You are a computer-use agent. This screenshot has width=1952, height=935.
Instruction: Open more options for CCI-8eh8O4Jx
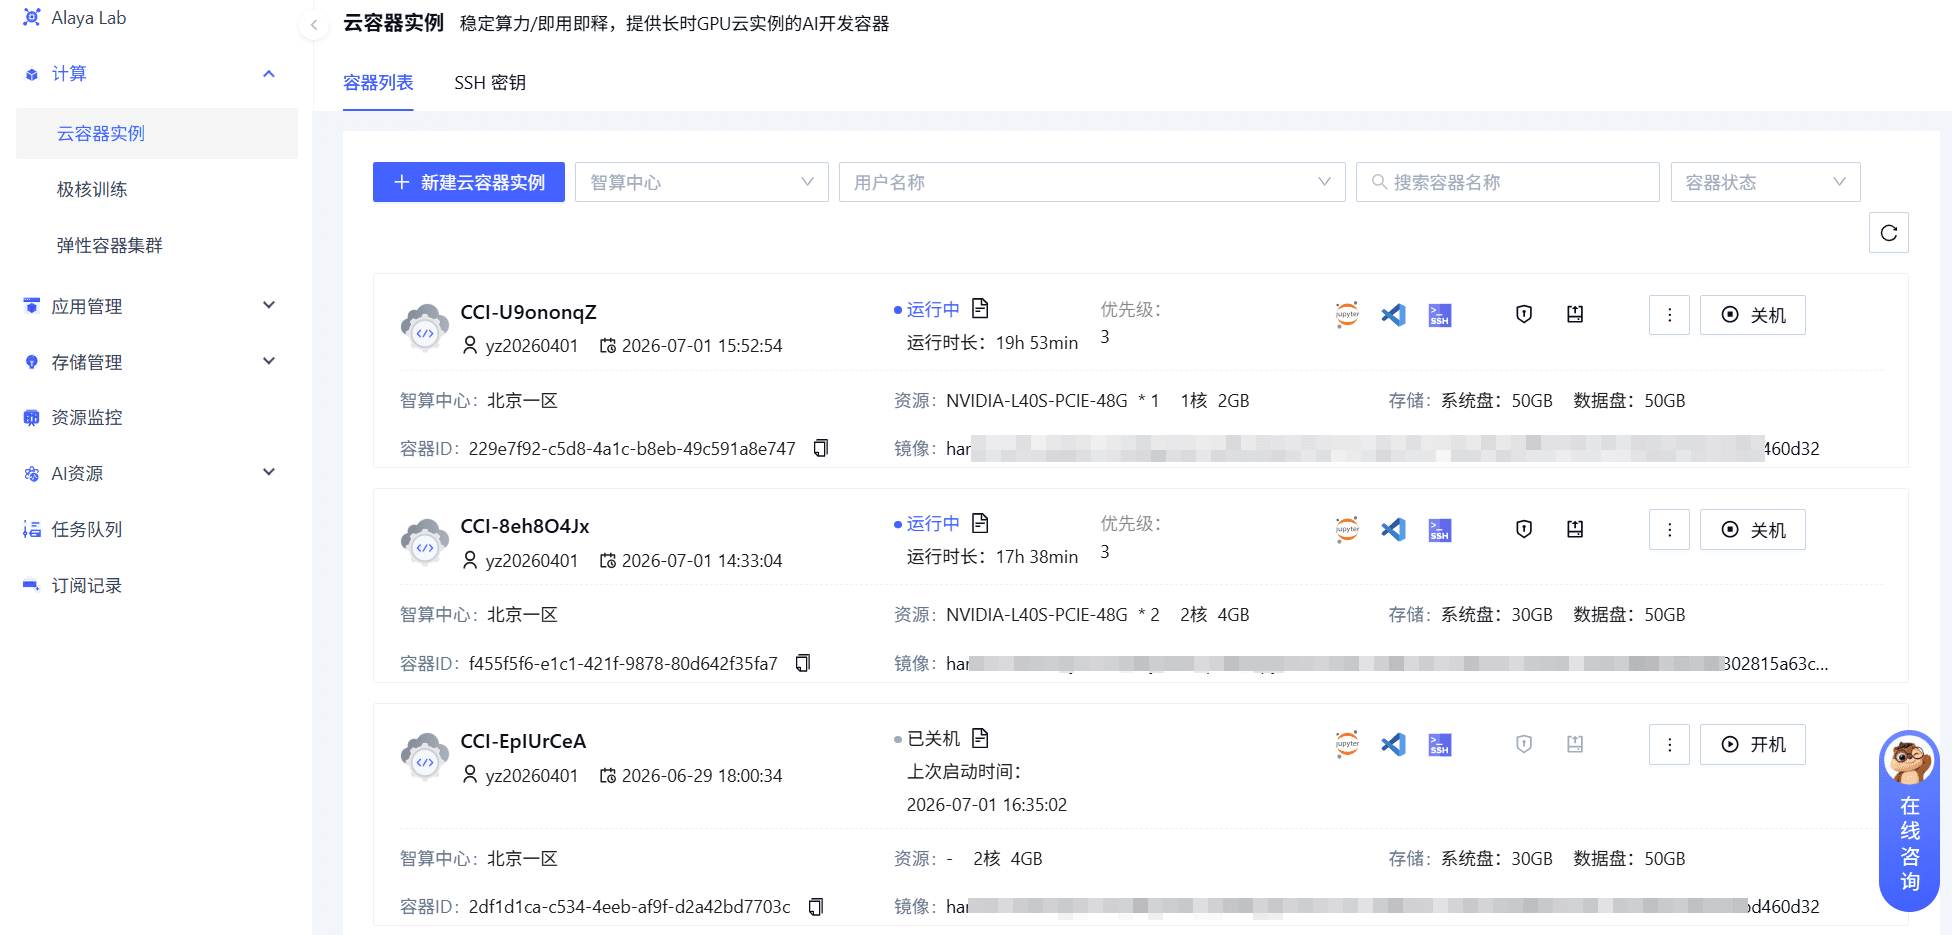[1669, 530]
